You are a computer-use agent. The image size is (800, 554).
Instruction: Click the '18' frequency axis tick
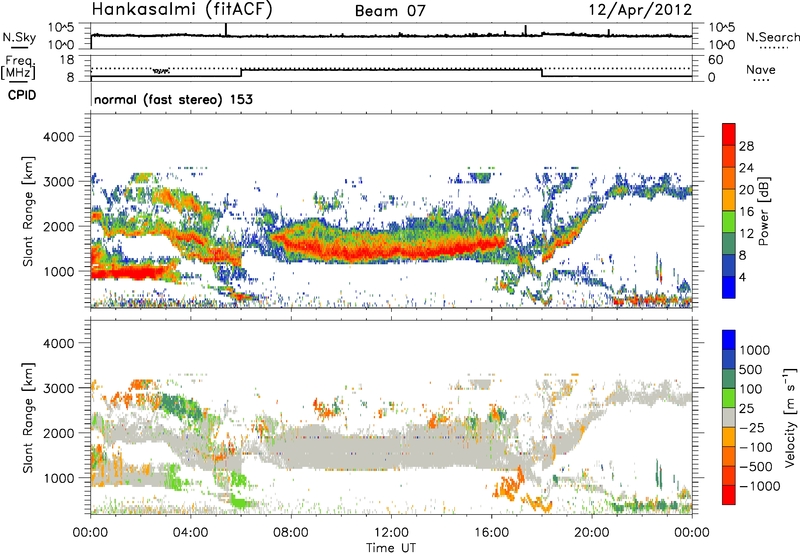pyautogui.click(x=67, y=60)
